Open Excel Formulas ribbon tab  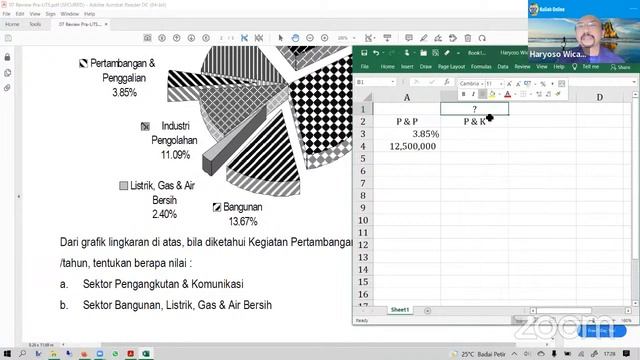(x=481, y=67)
